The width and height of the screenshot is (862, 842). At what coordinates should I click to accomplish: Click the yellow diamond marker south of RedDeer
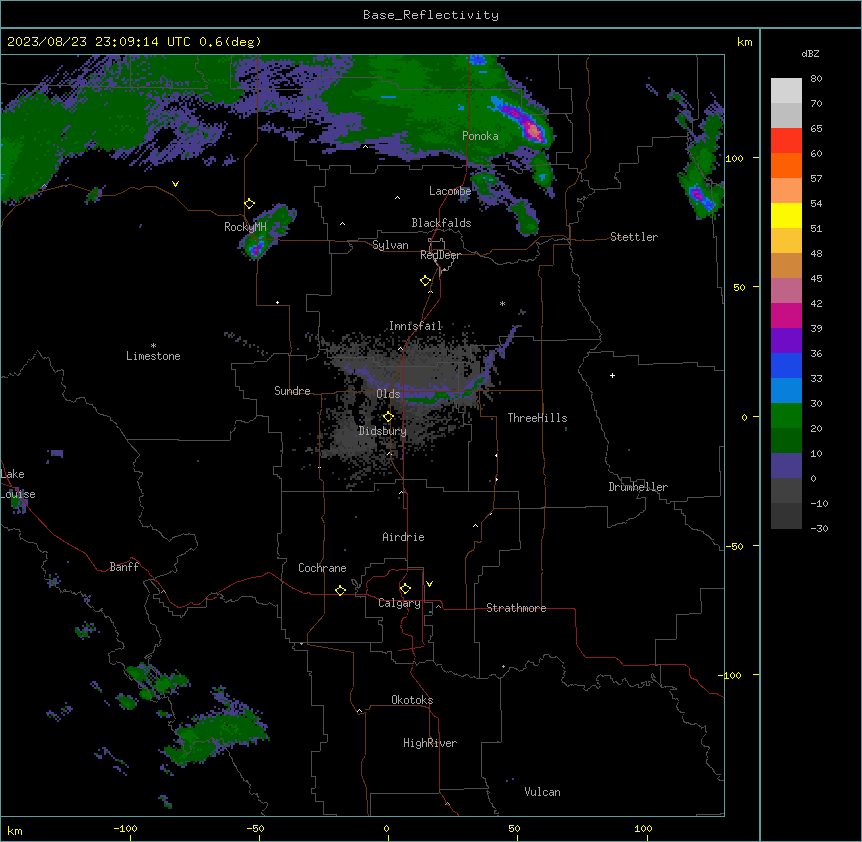(x=426, y=281)
